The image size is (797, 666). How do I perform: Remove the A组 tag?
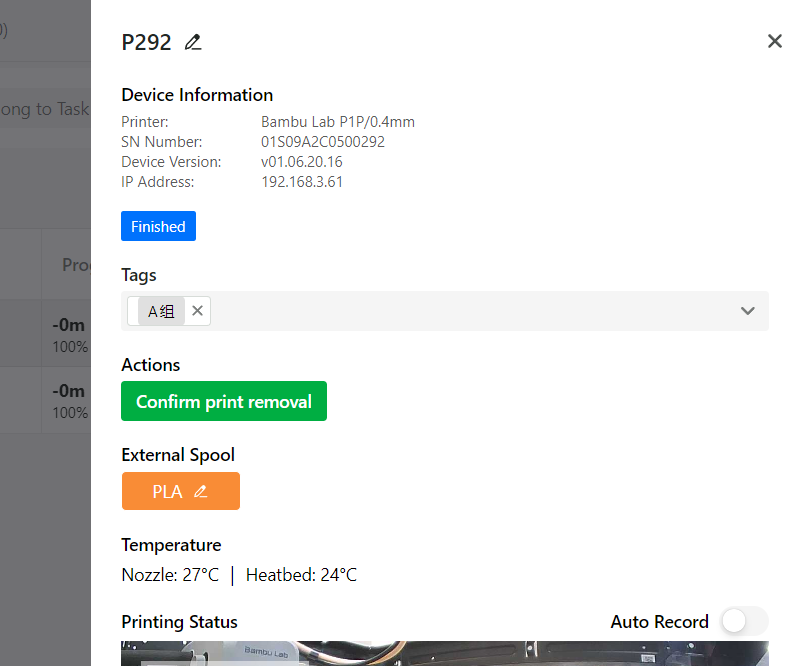coord(197,311)
